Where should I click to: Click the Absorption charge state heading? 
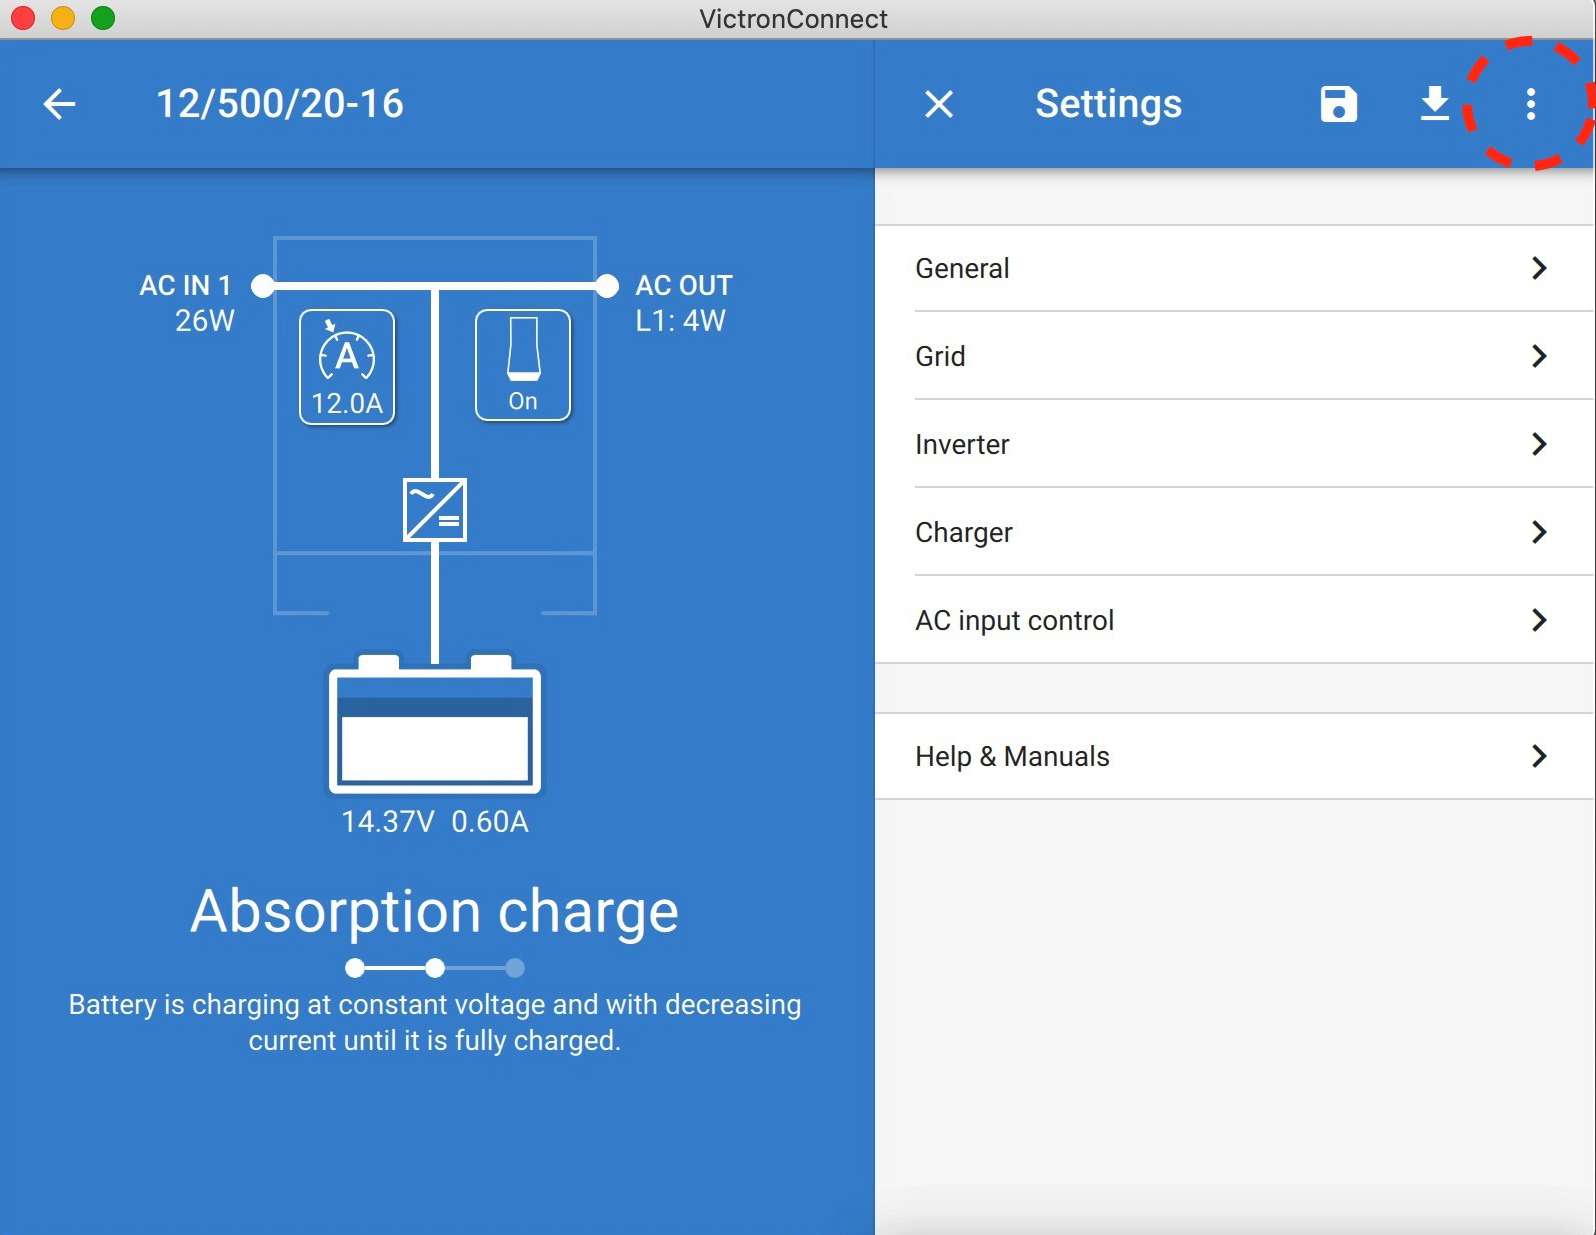tap(435, 911)
